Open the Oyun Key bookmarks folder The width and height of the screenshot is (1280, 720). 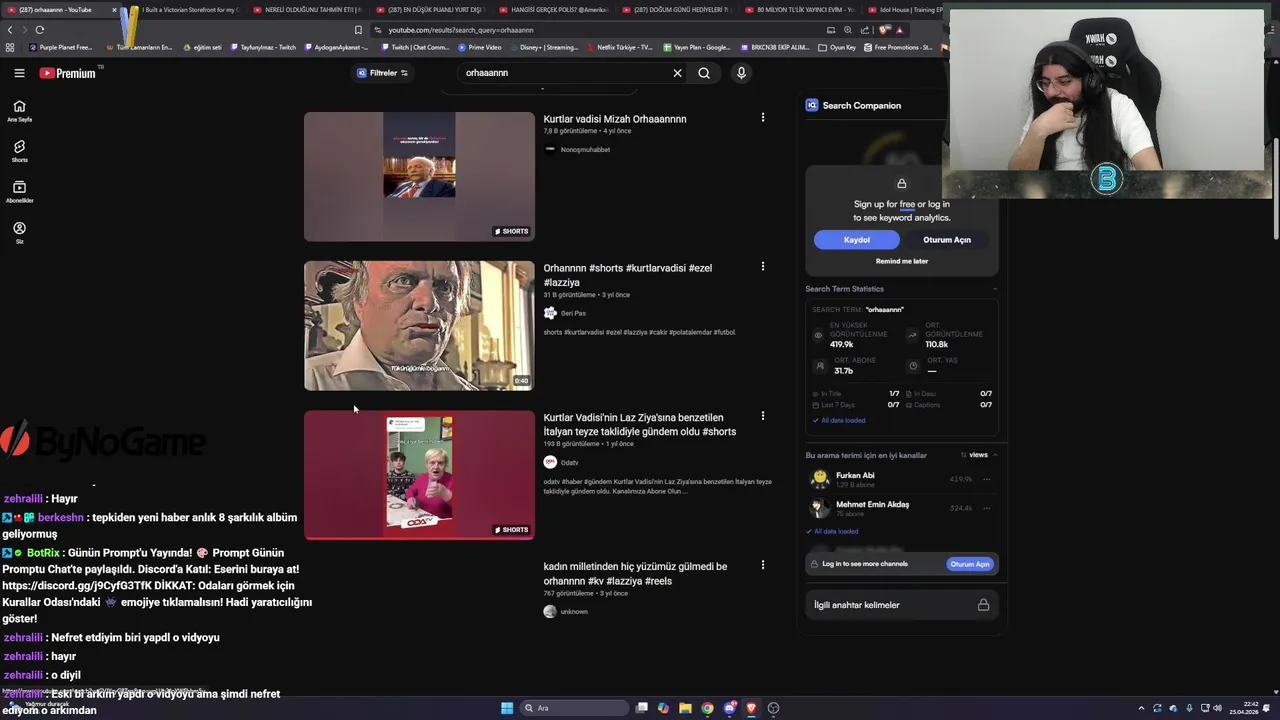point(838,47)
